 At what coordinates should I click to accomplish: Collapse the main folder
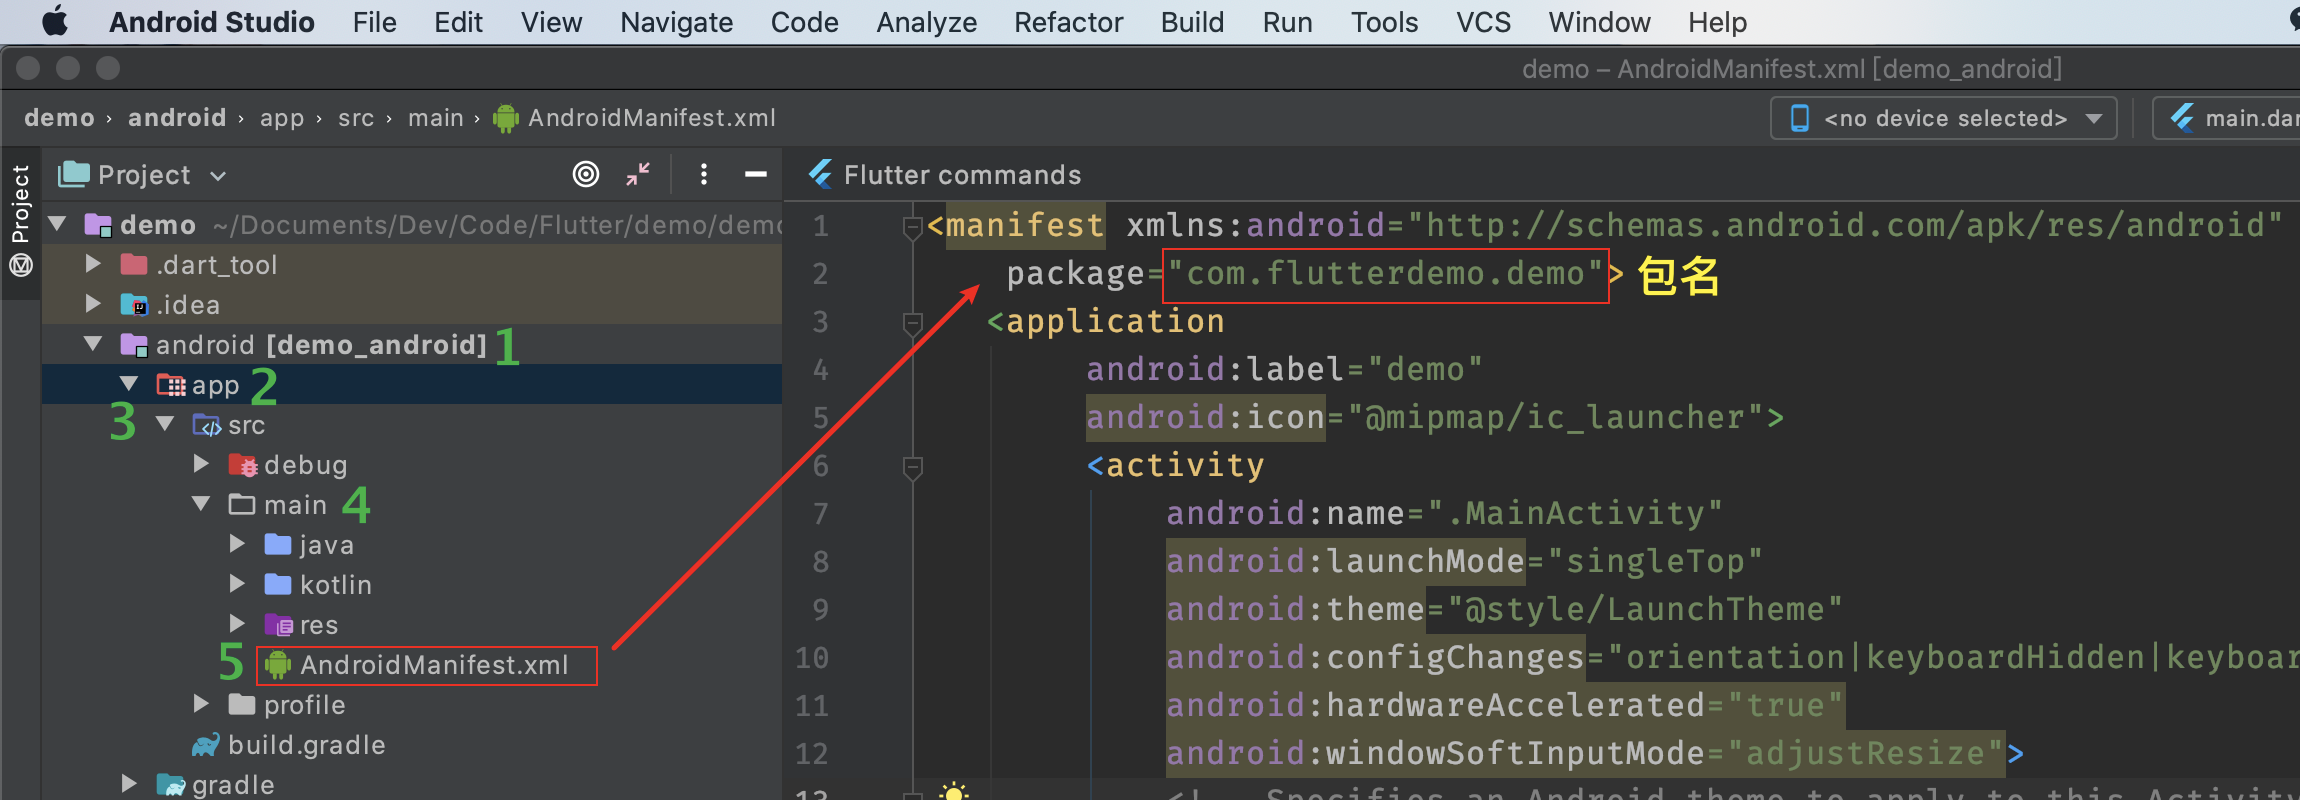[202, 504]
